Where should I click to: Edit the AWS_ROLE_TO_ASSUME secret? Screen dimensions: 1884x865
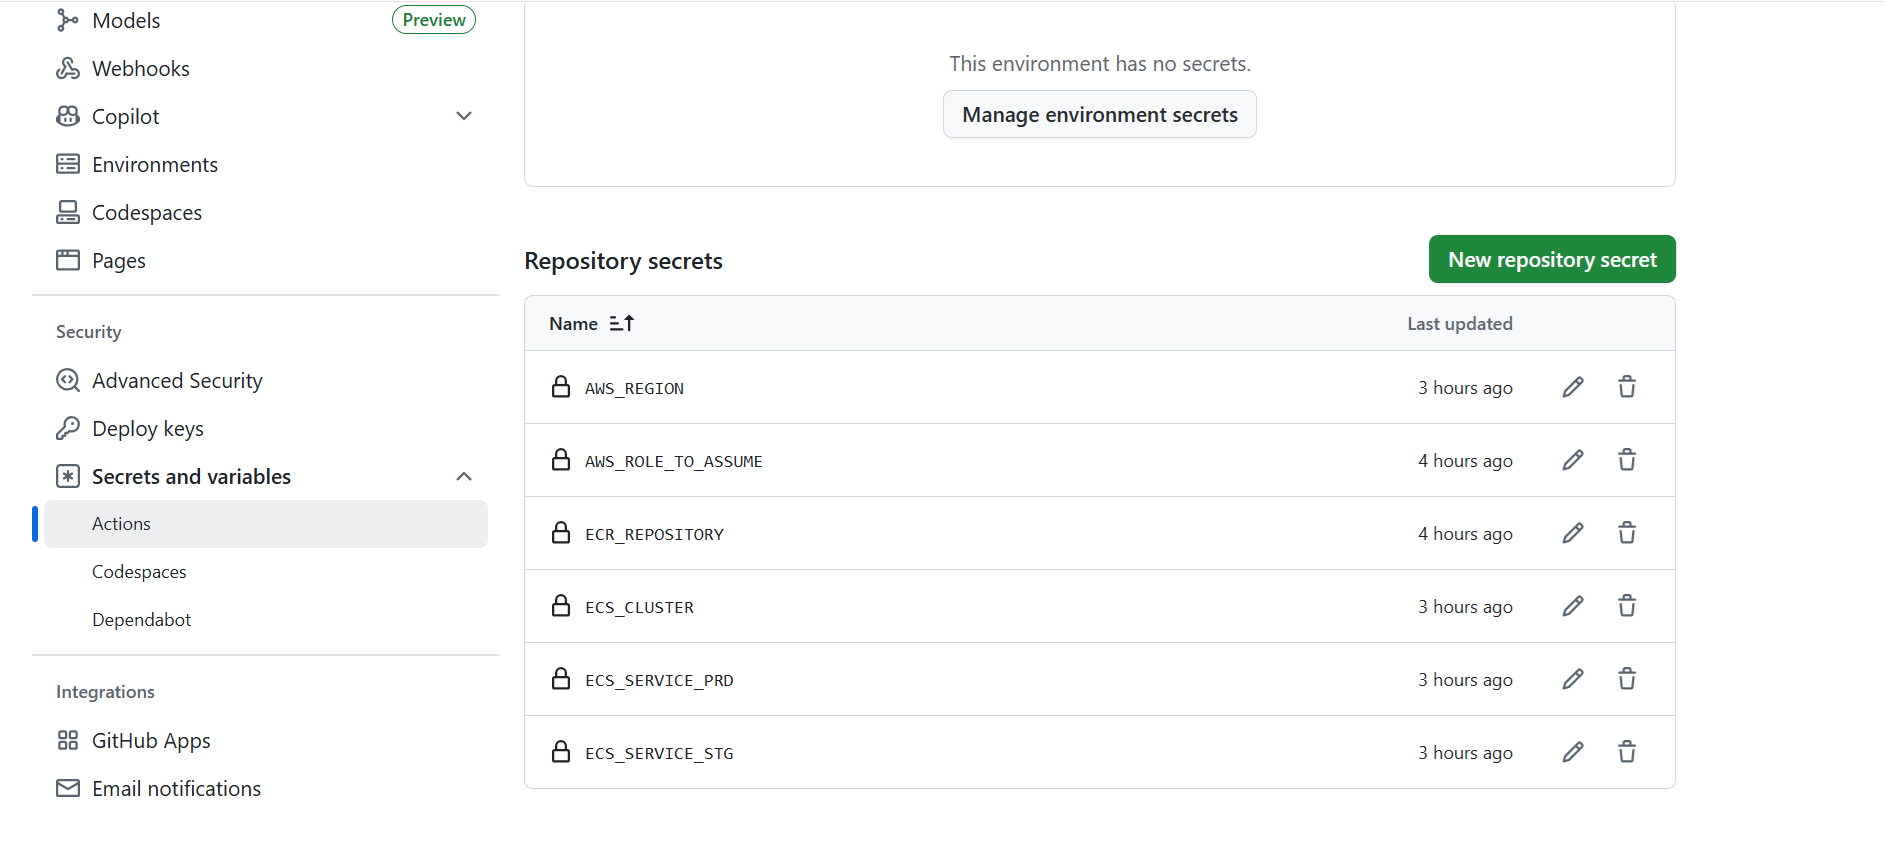point(1573,460)
